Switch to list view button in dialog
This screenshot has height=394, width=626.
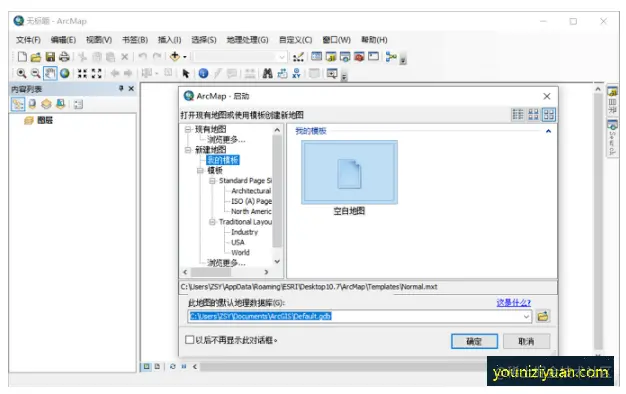[x=518, y=115]
